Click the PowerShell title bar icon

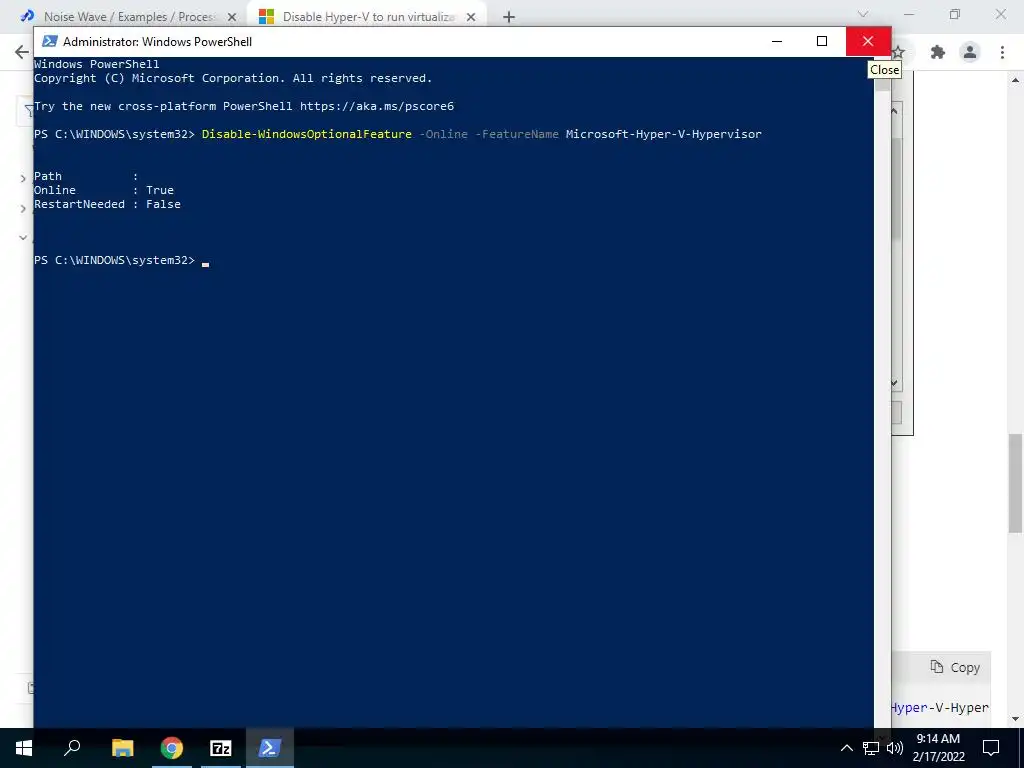tap(50, 41)
